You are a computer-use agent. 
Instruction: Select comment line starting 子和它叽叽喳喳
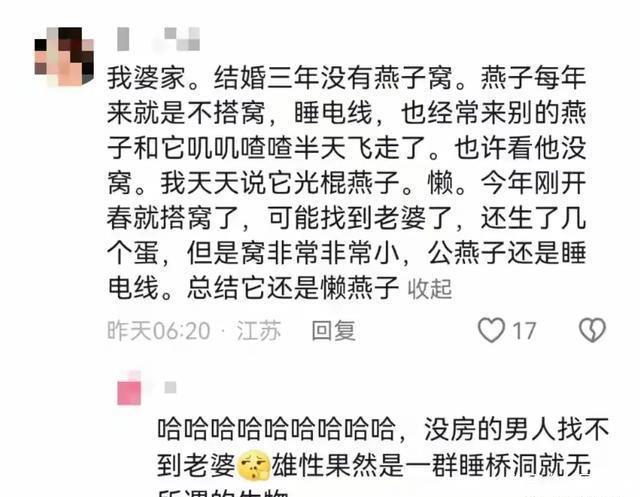click(x=347, y=148)
